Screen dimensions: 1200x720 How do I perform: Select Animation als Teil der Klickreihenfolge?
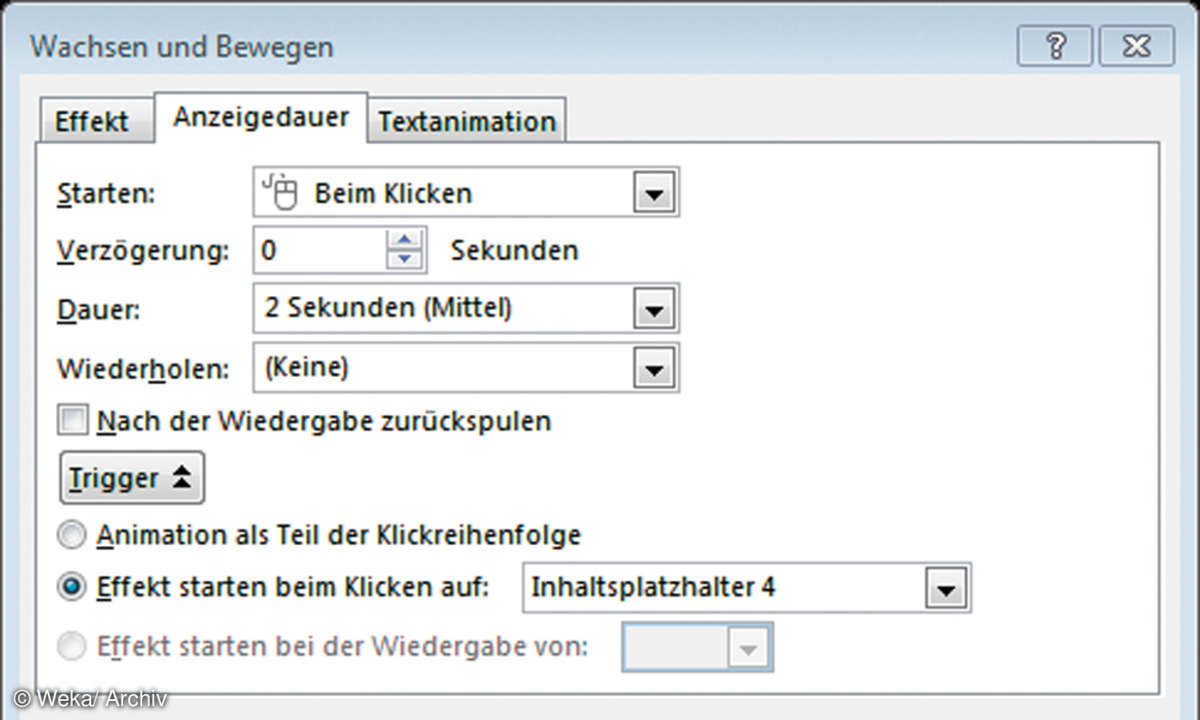(x=73, y=536)
